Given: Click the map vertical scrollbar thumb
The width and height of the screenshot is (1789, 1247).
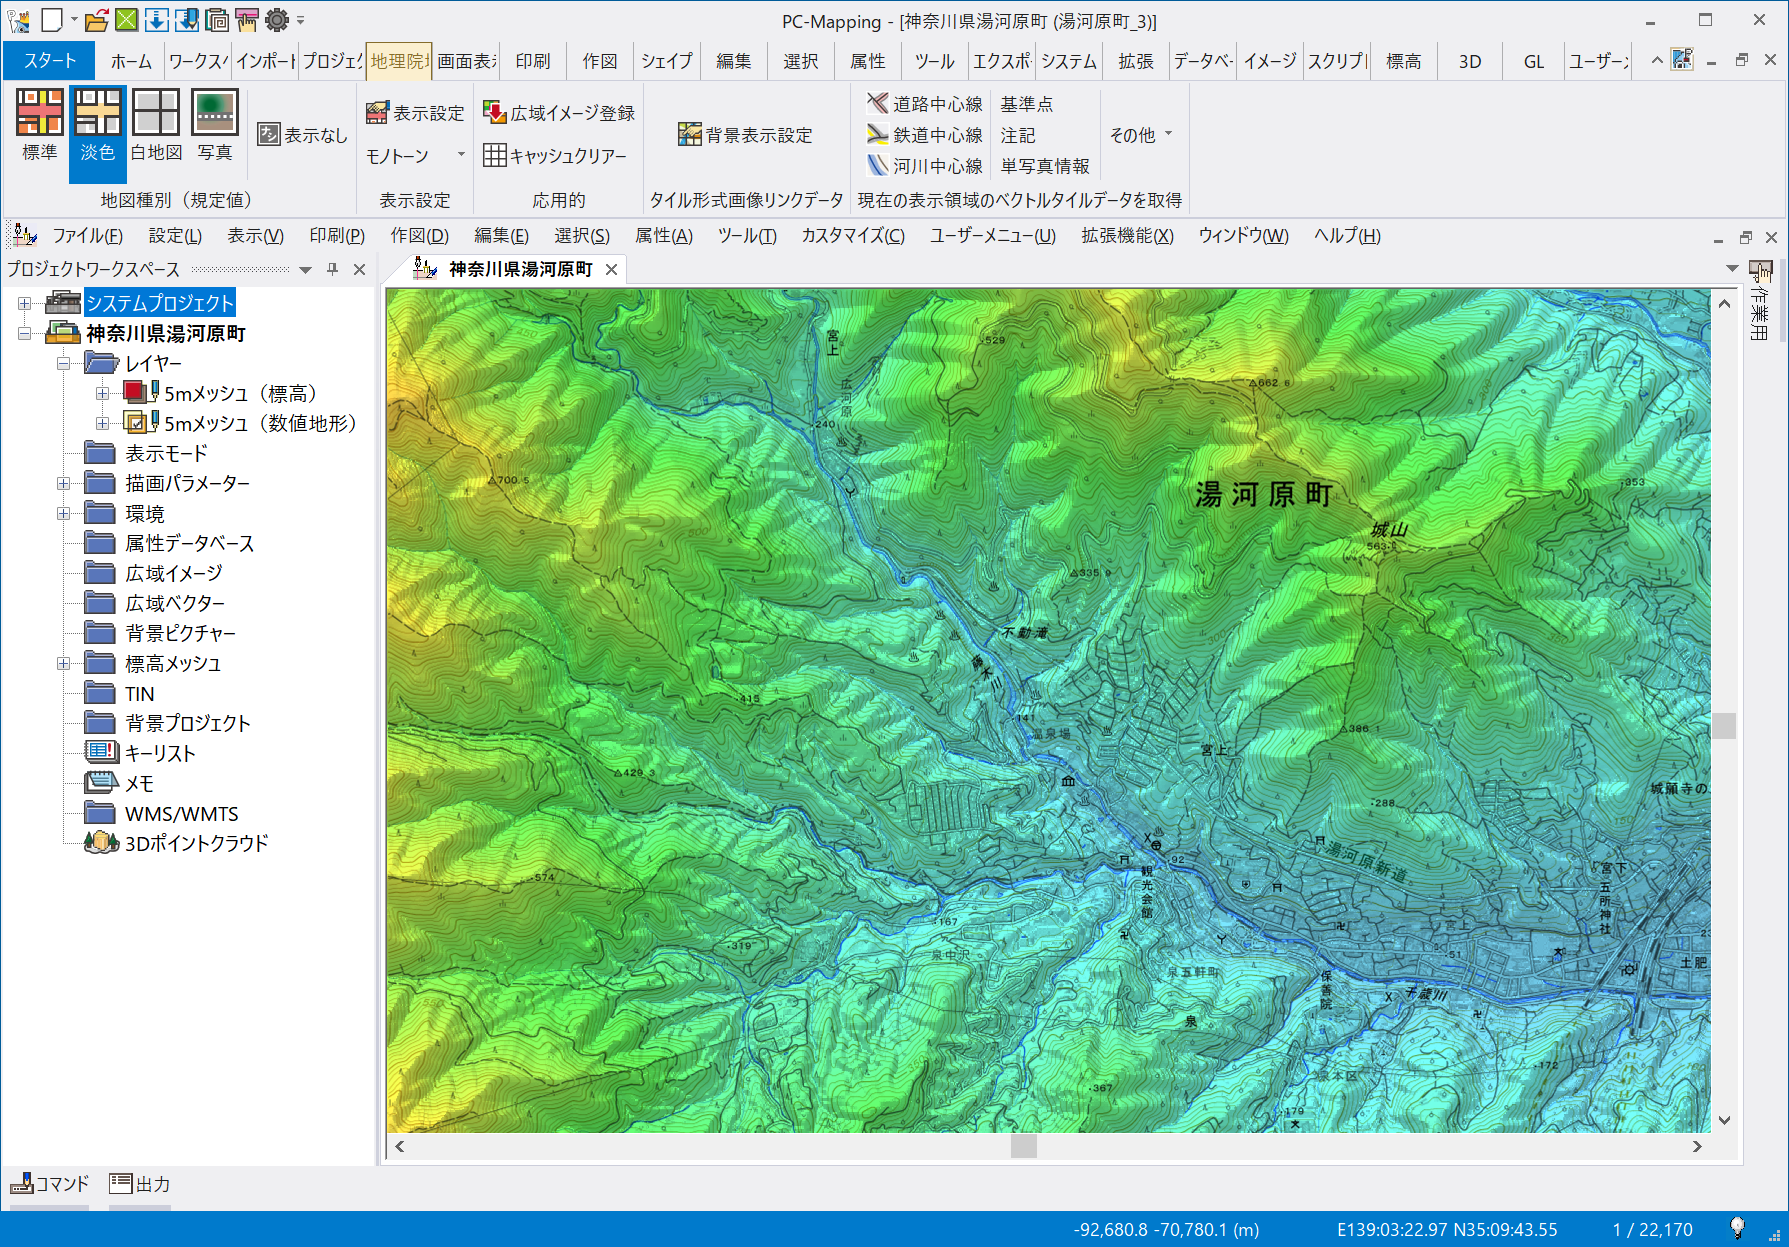Looking at the screenshot, I should pyautogui.click(x=1724, y=725).
